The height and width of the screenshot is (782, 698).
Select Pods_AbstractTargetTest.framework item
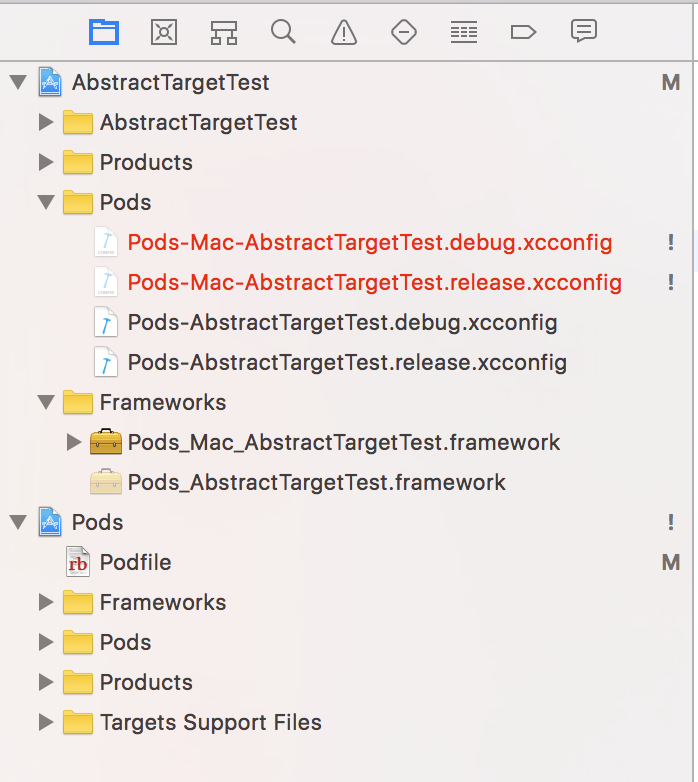pos(316,482)
